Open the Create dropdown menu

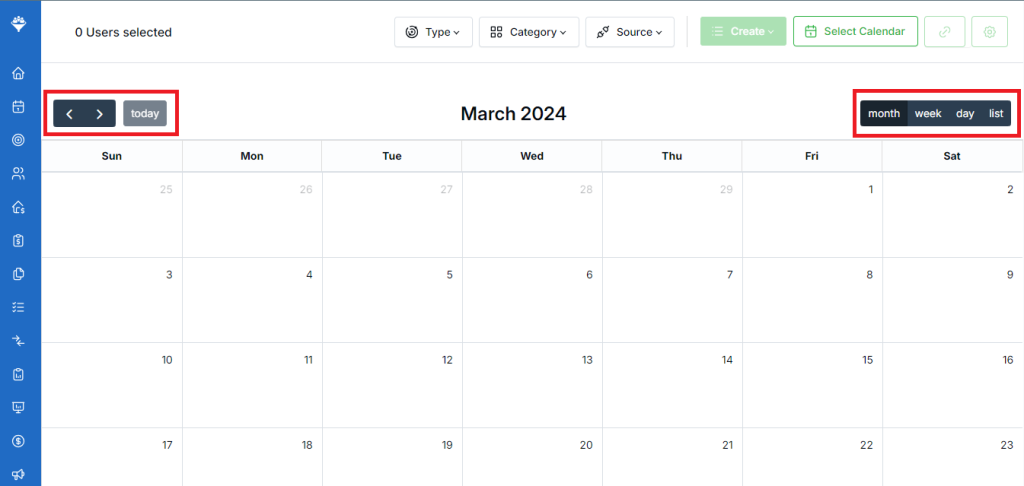[x=743, y=31]
